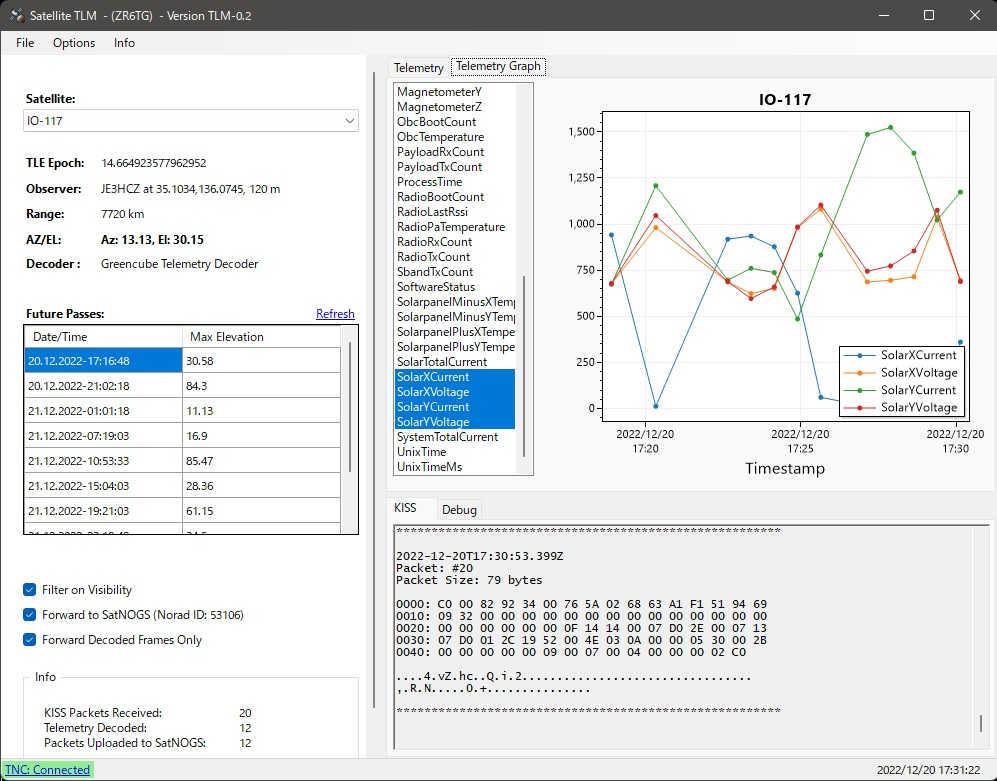This screenshot has width=997, height=781.
Task: Open the Options menu
Action: coord(74,43)
